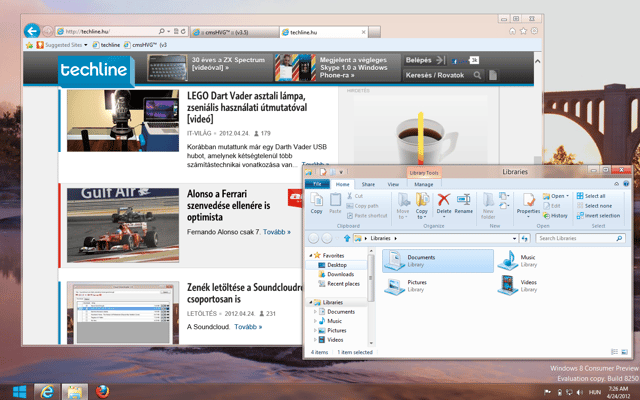Click Internet Explorer tools gear icon
640x400 pixels.
coord(534,31)
